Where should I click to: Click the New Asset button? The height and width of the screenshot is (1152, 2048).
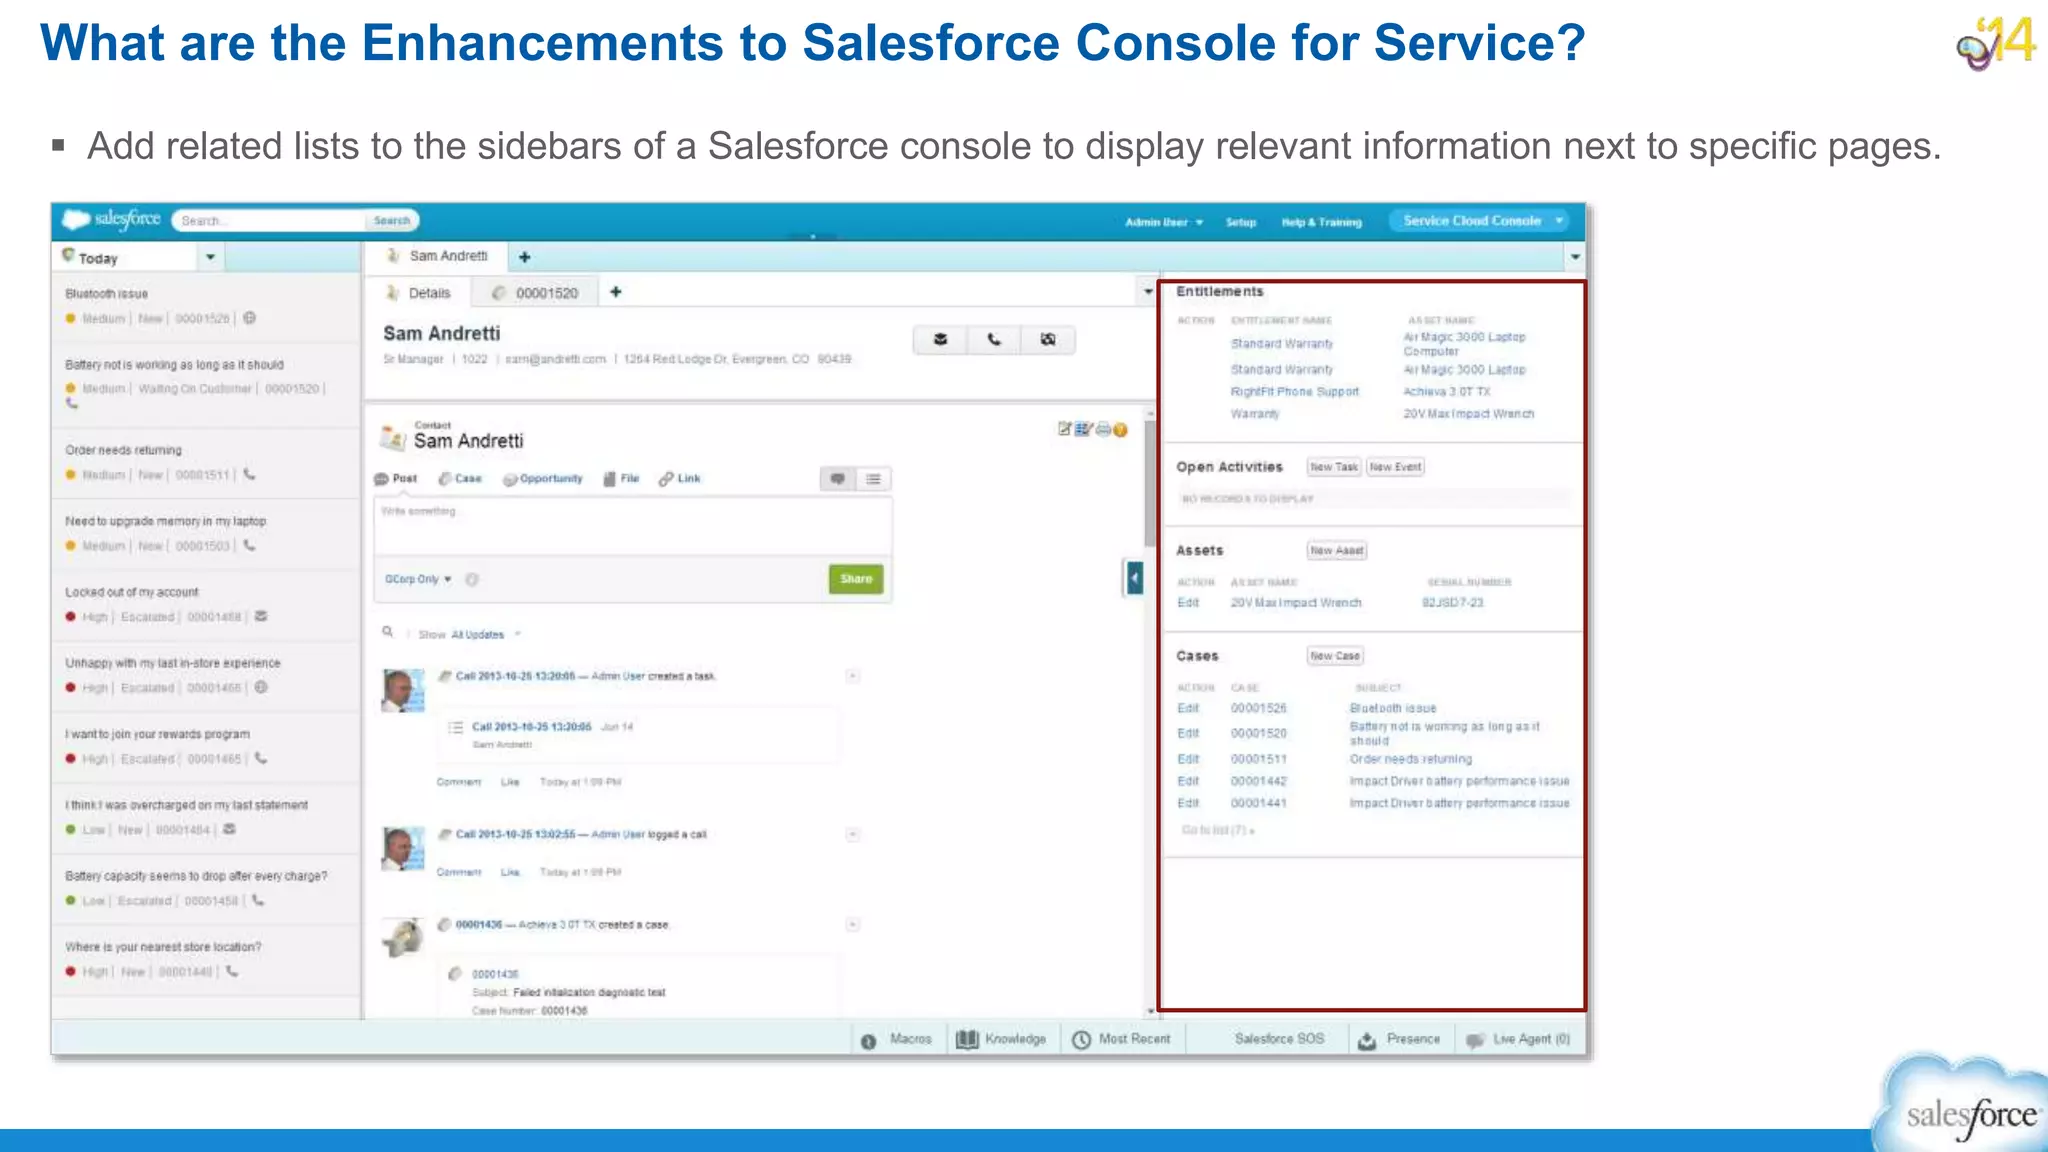pyautogui.click(x=1337, y=551)
